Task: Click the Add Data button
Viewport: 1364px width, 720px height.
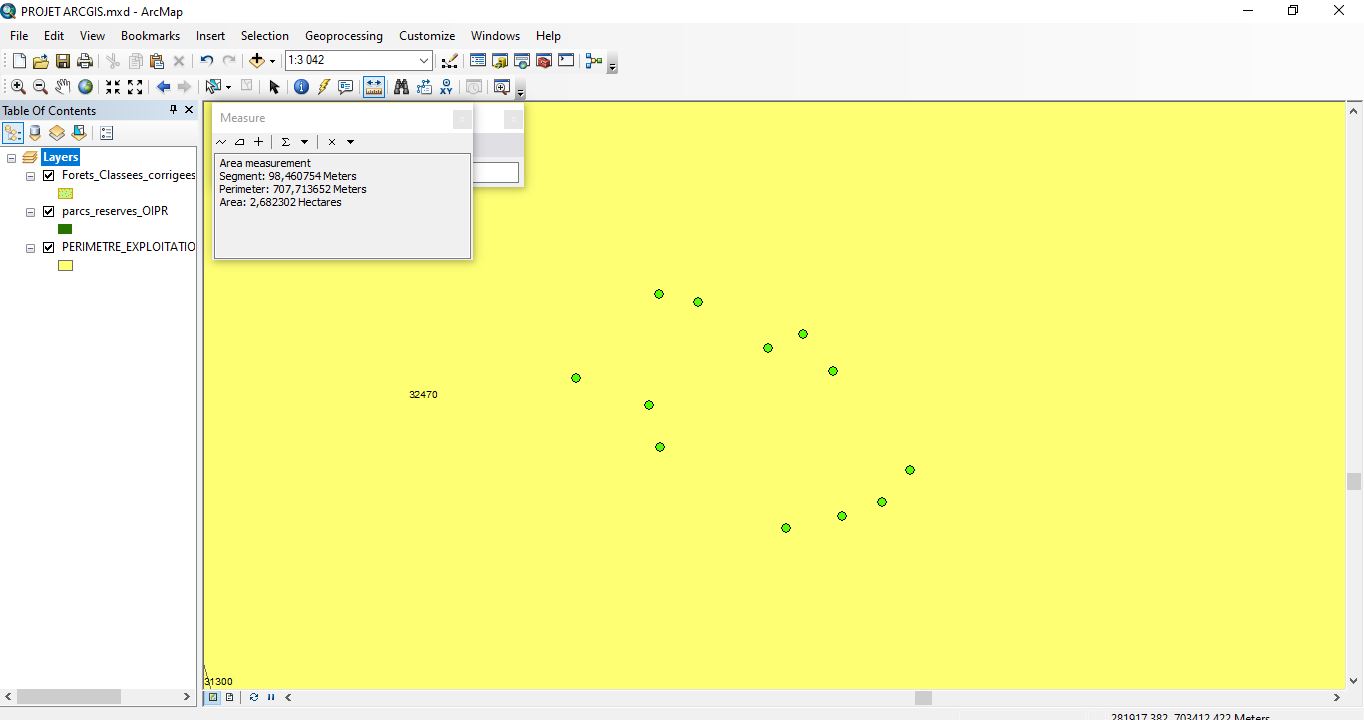Action: [x=257, y=61]
